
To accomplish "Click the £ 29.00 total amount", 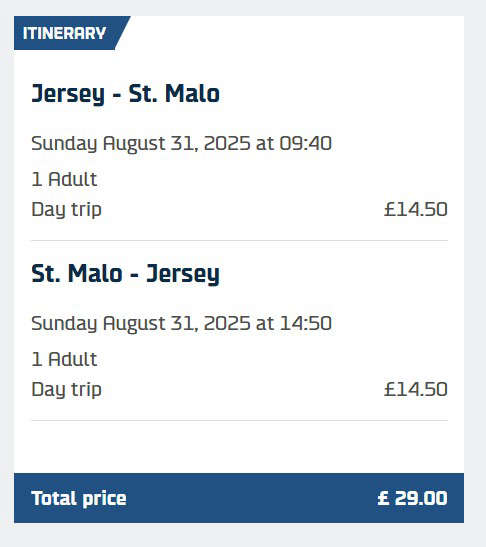I will point(412,498).
